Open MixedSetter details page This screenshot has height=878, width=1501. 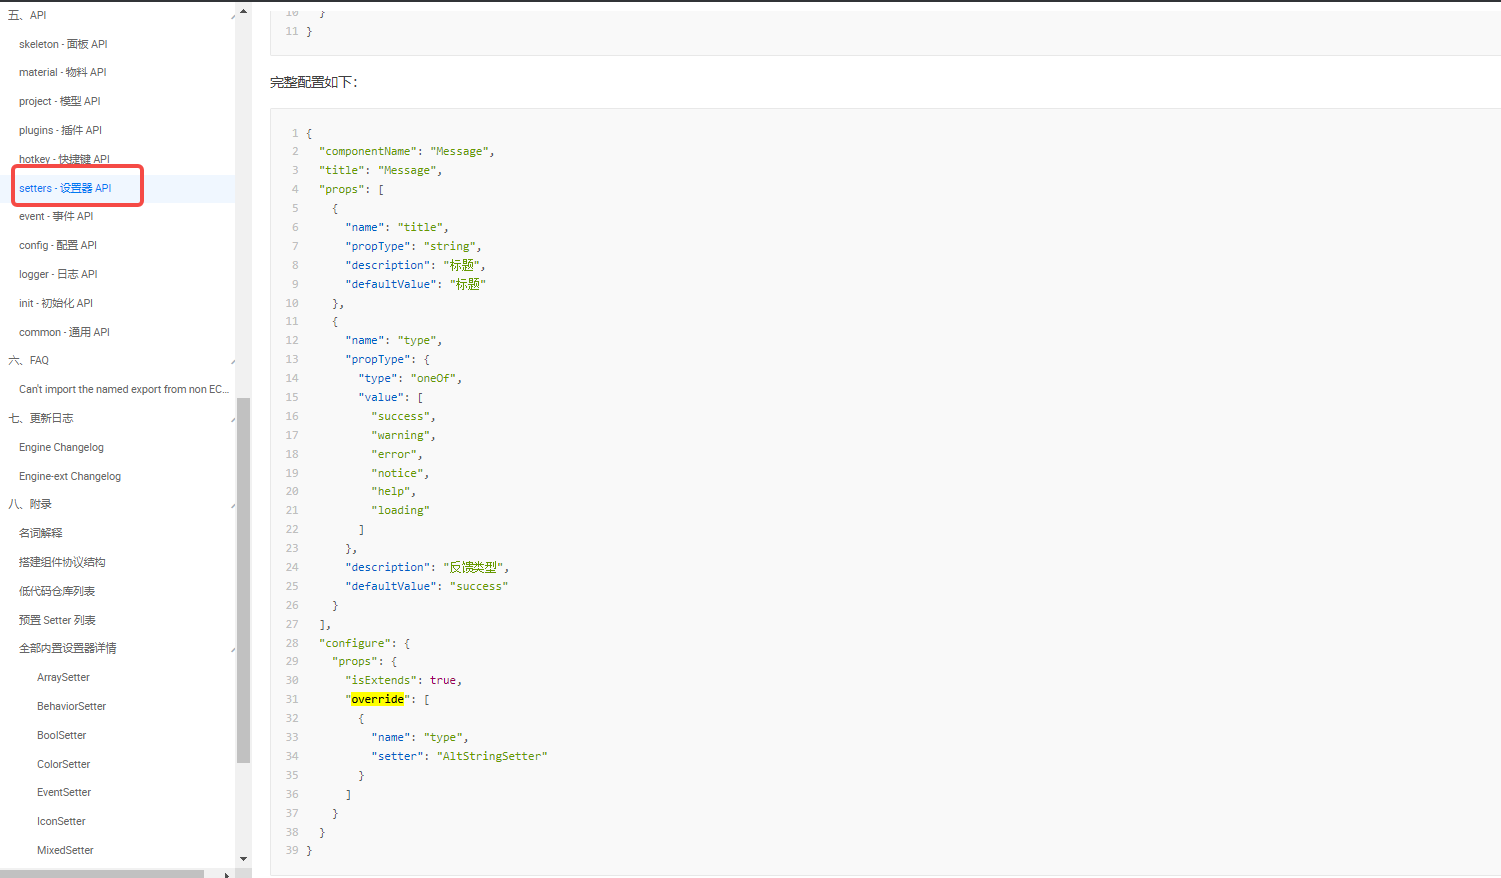pyautogui.click(x=65, y=850)
